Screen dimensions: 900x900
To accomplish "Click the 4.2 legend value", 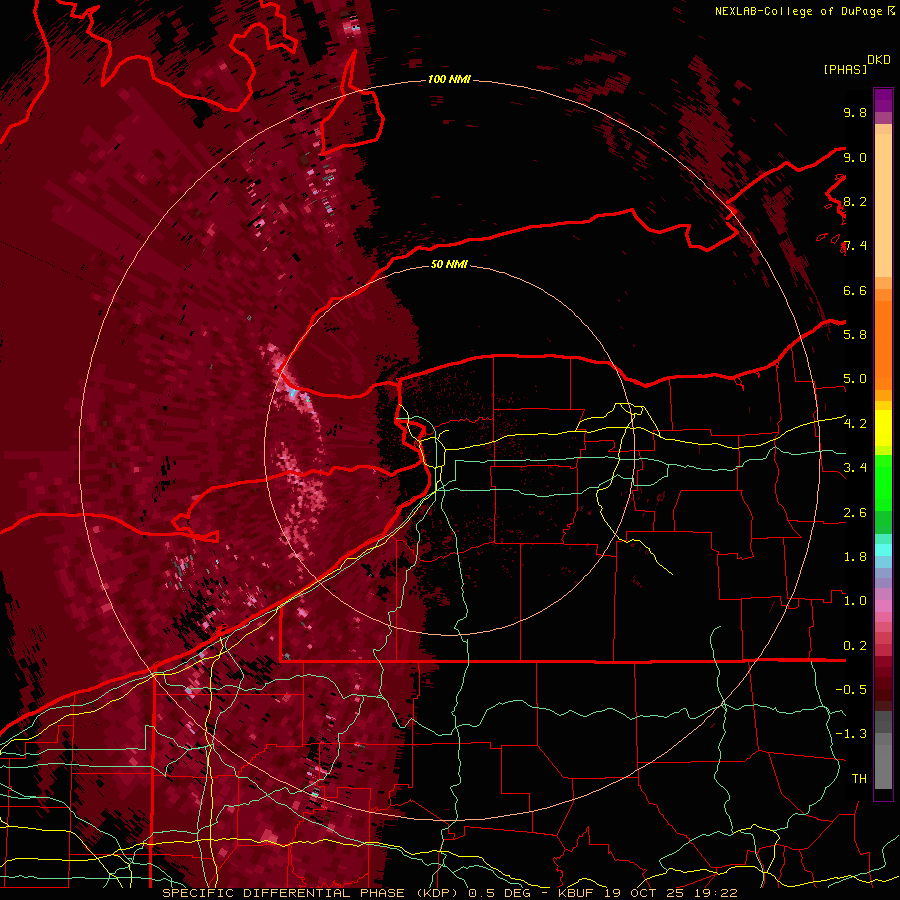I will tap(855, 424).
